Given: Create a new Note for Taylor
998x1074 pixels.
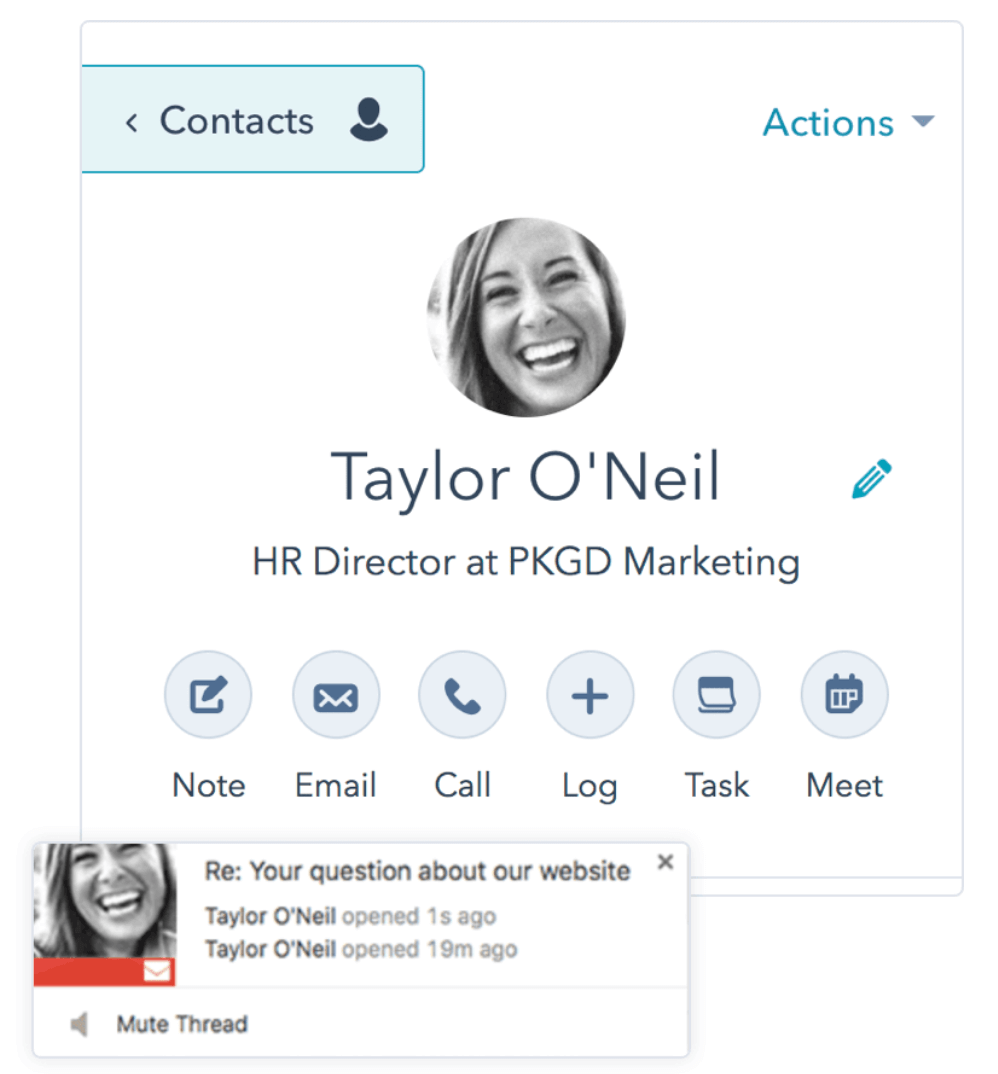Looking at the screenshot, I should pyautogui.click(x=207, y=694).
